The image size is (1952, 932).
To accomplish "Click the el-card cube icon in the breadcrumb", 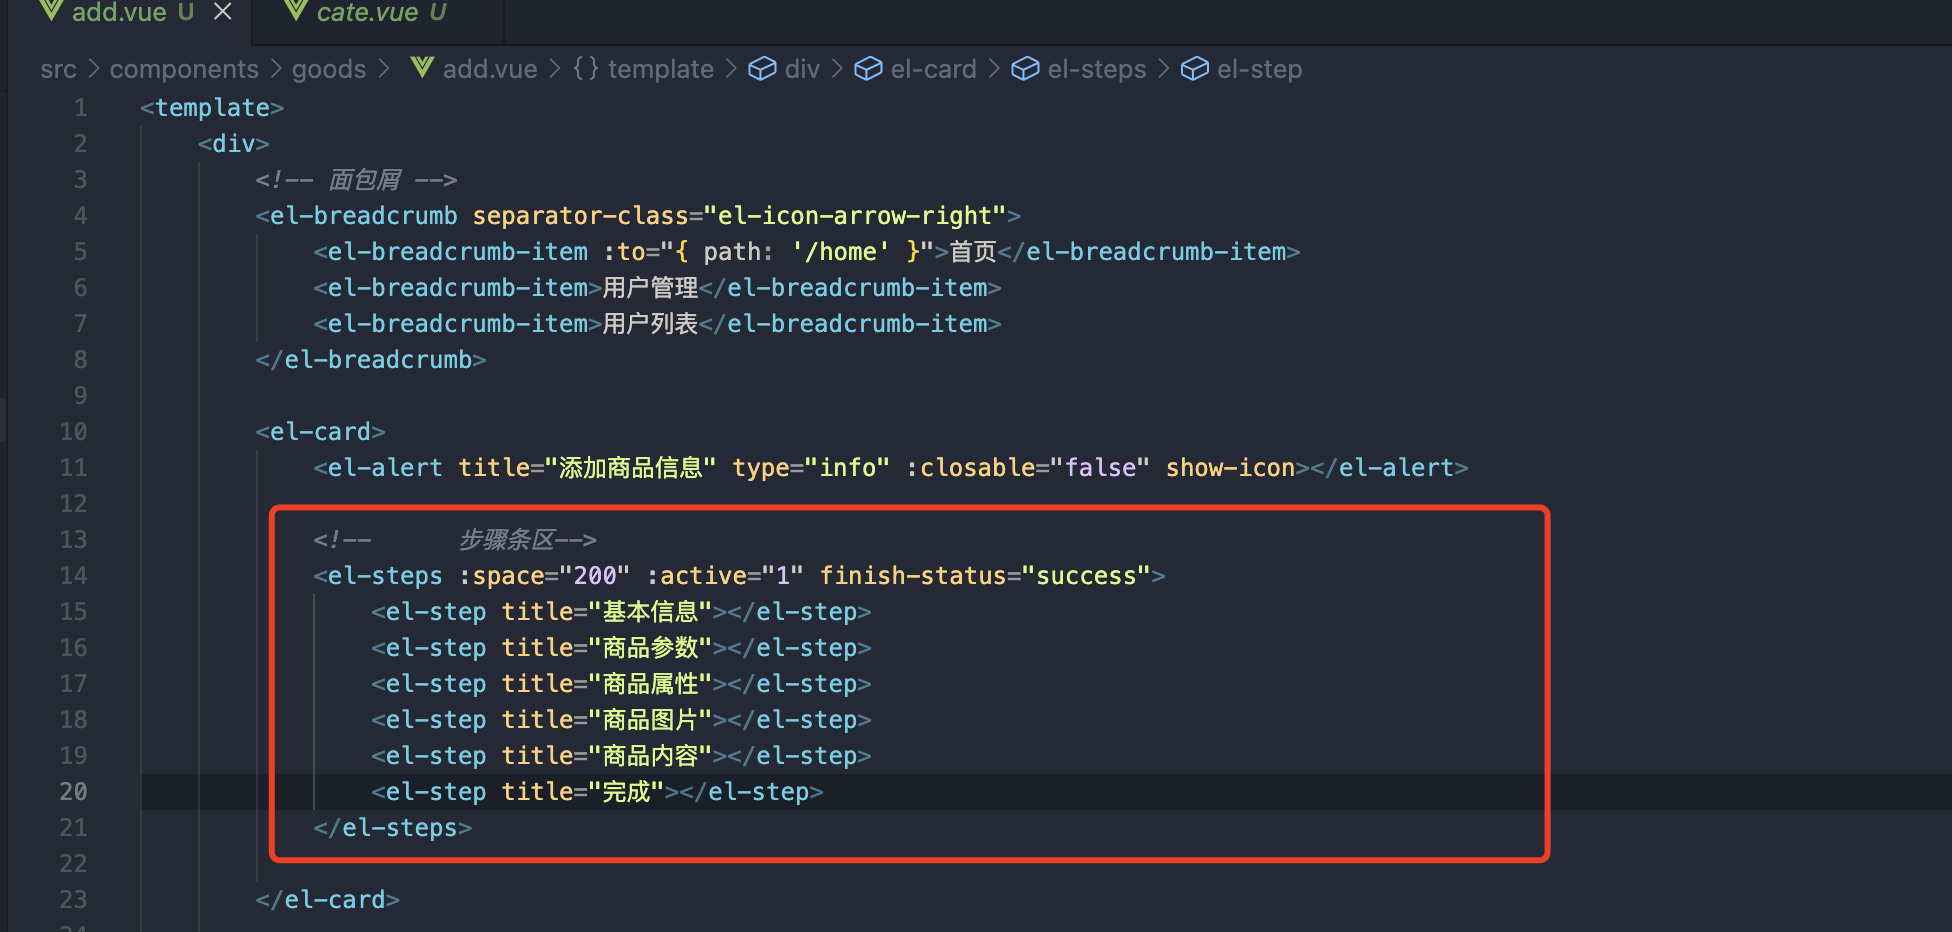I will 868,68.
